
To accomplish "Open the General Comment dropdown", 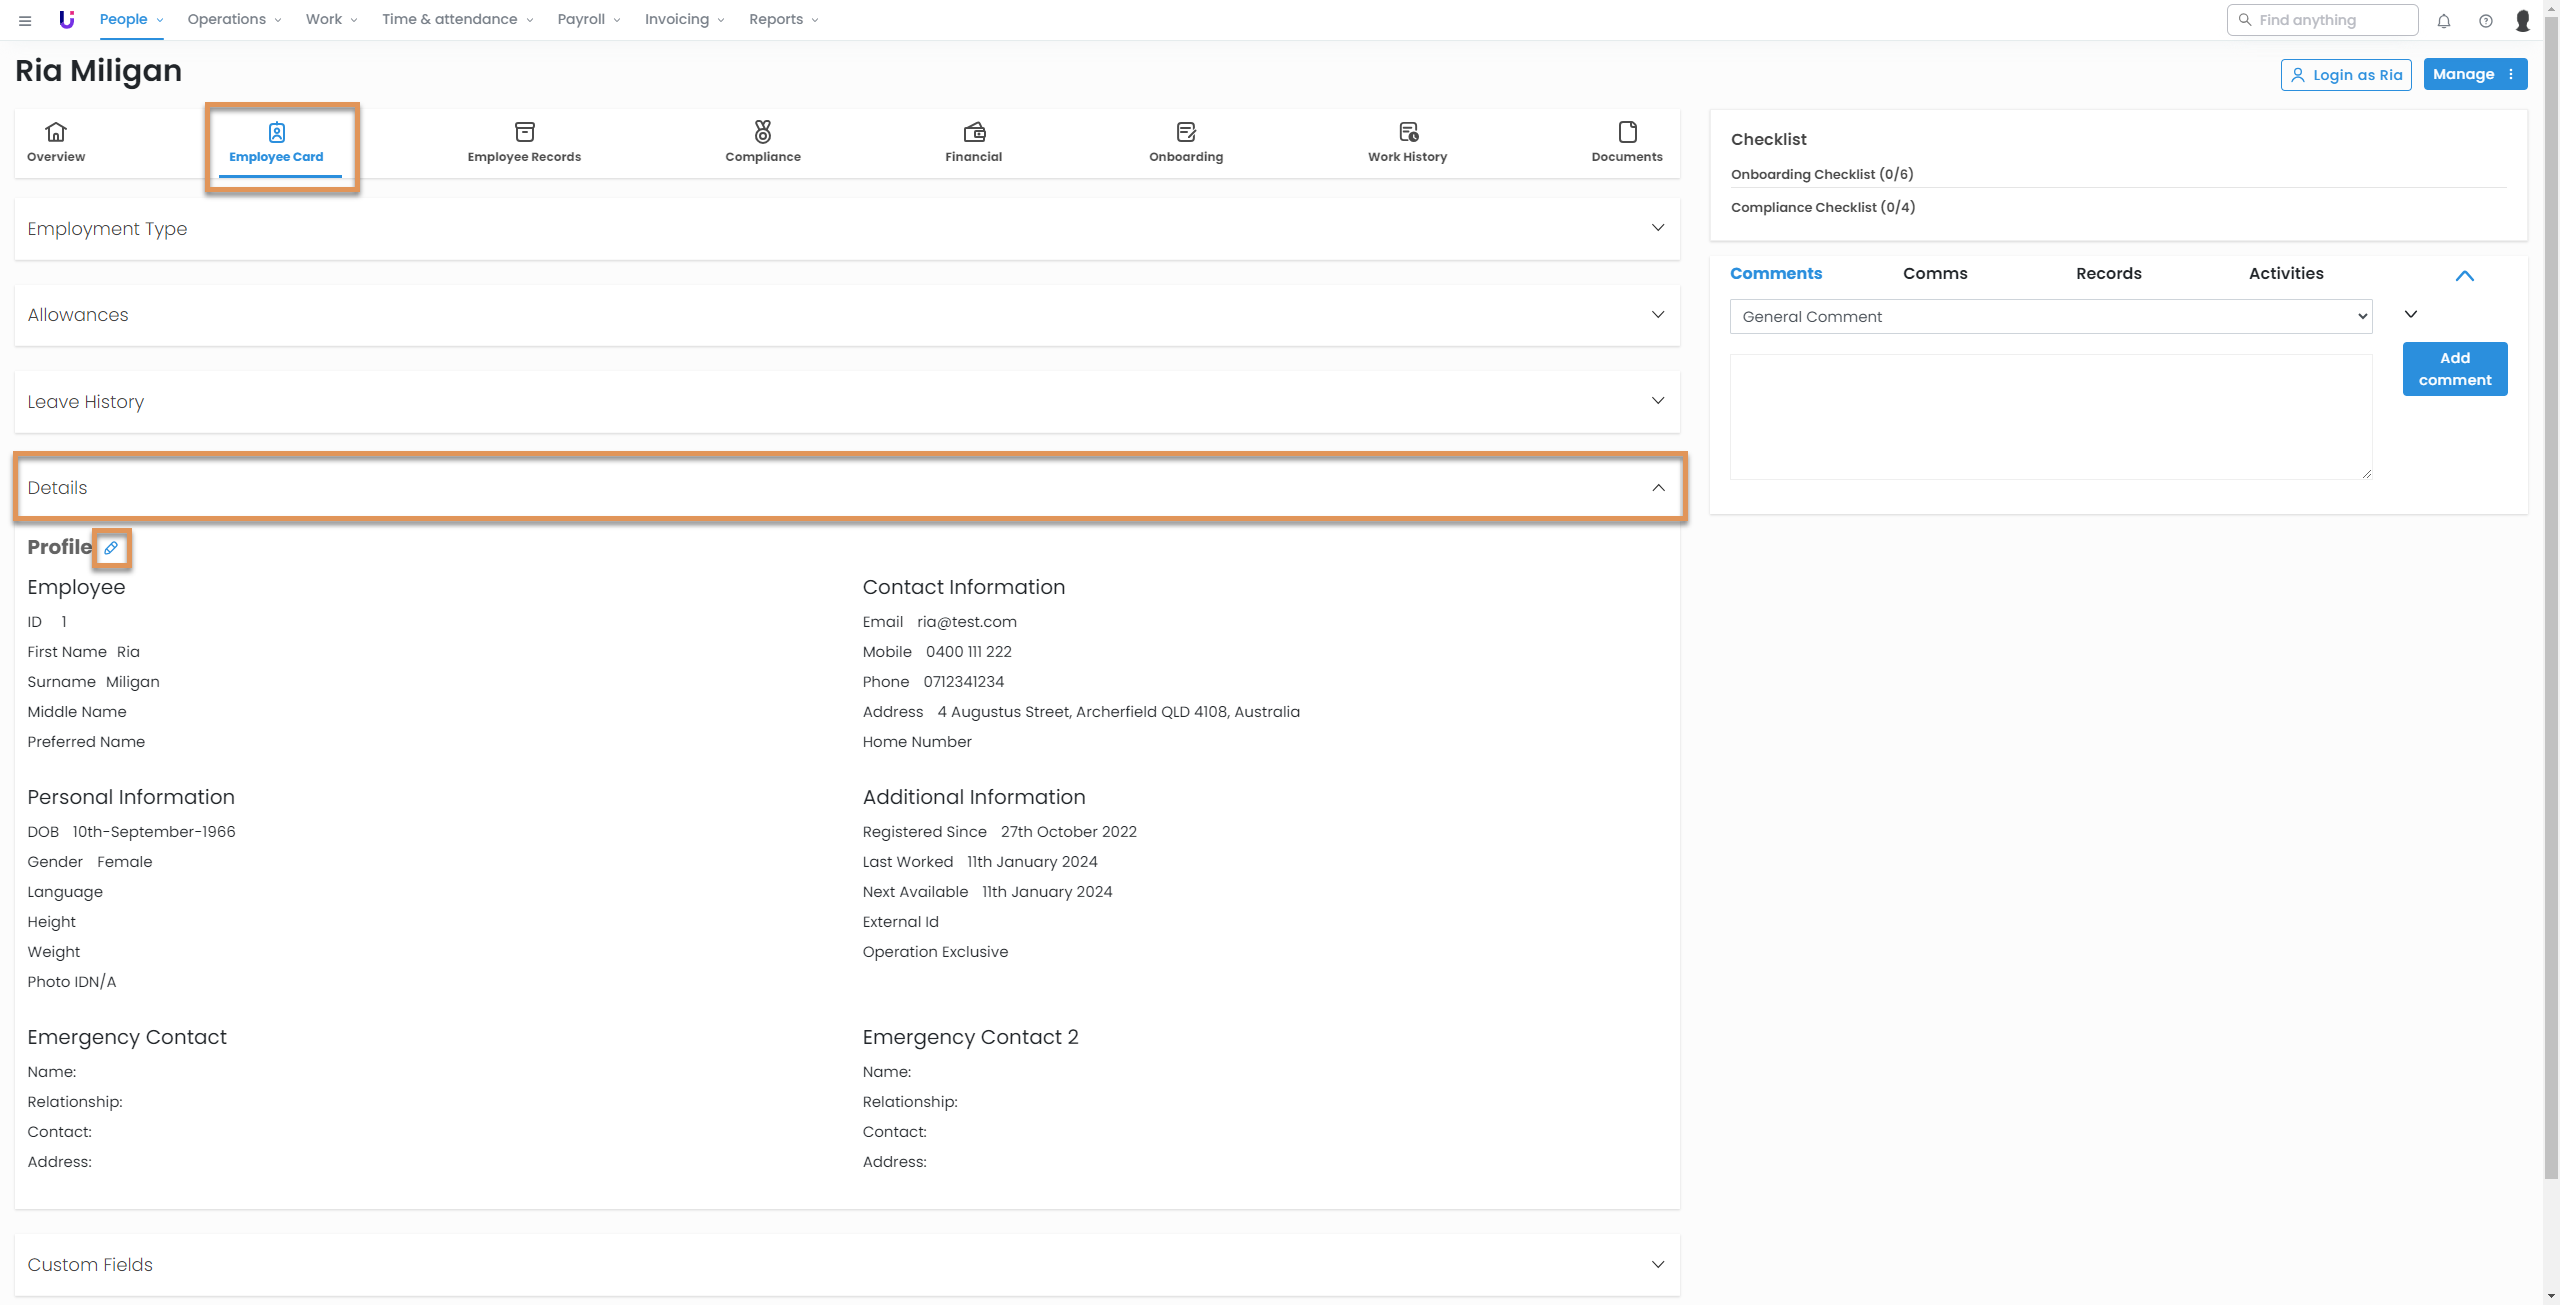I will [2050, 317].
